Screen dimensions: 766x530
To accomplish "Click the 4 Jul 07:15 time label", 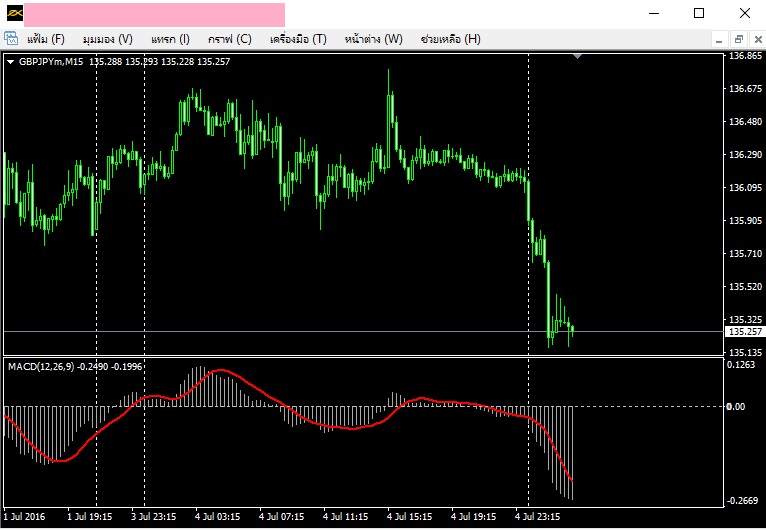I will 281,516.
